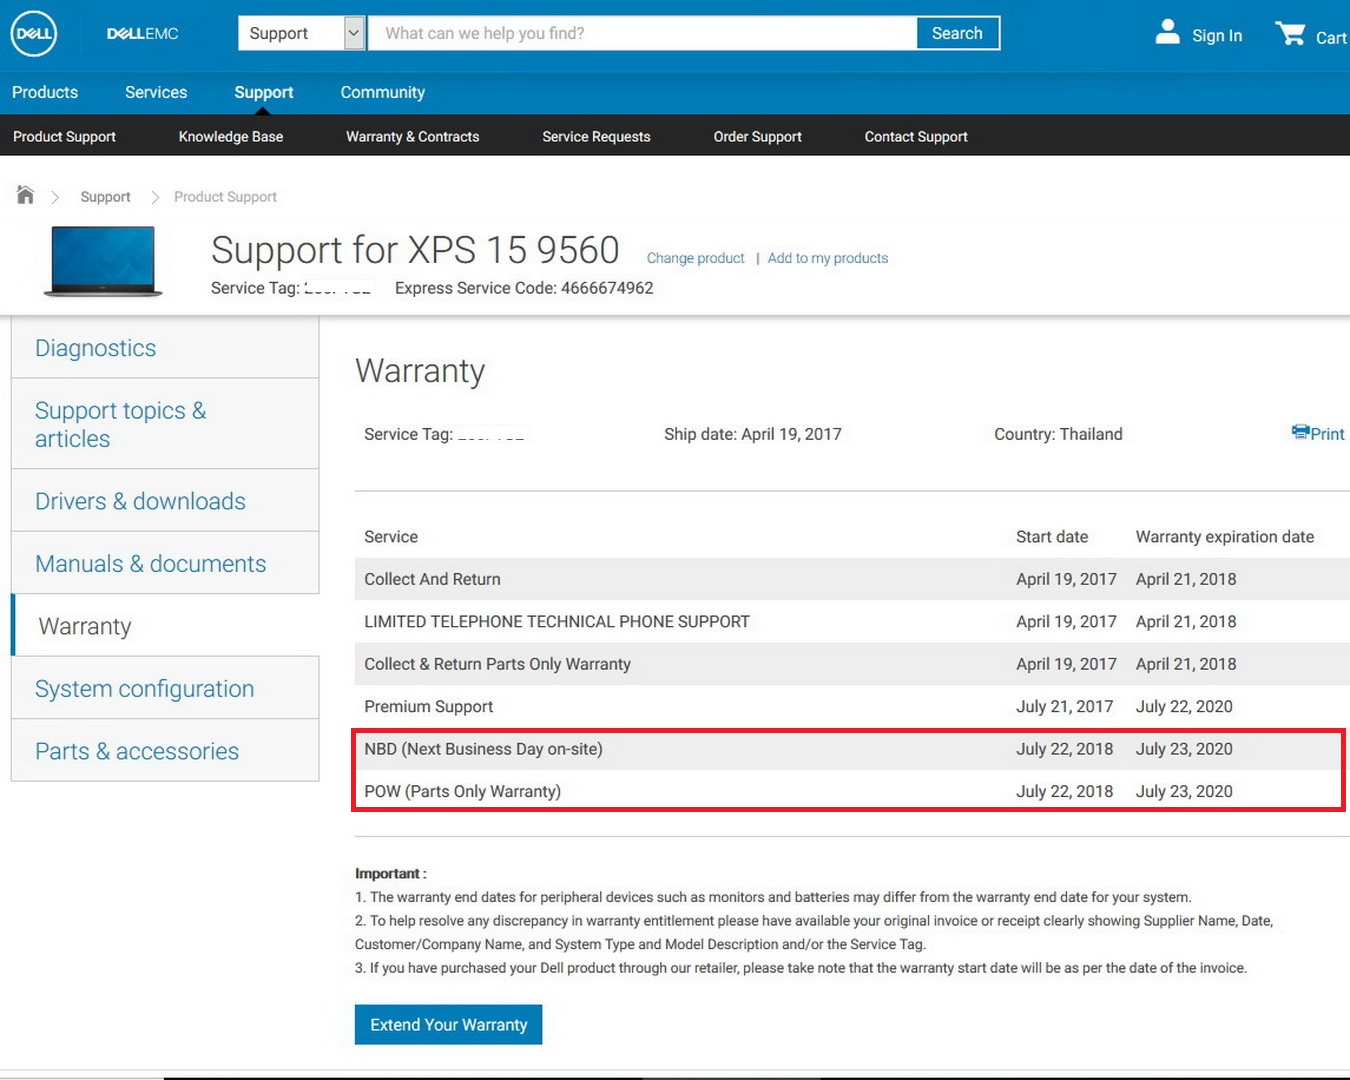Click Premium Support expiration July 22, 2020
Screen dimensions: 1350x1080
pos(1184,707)
